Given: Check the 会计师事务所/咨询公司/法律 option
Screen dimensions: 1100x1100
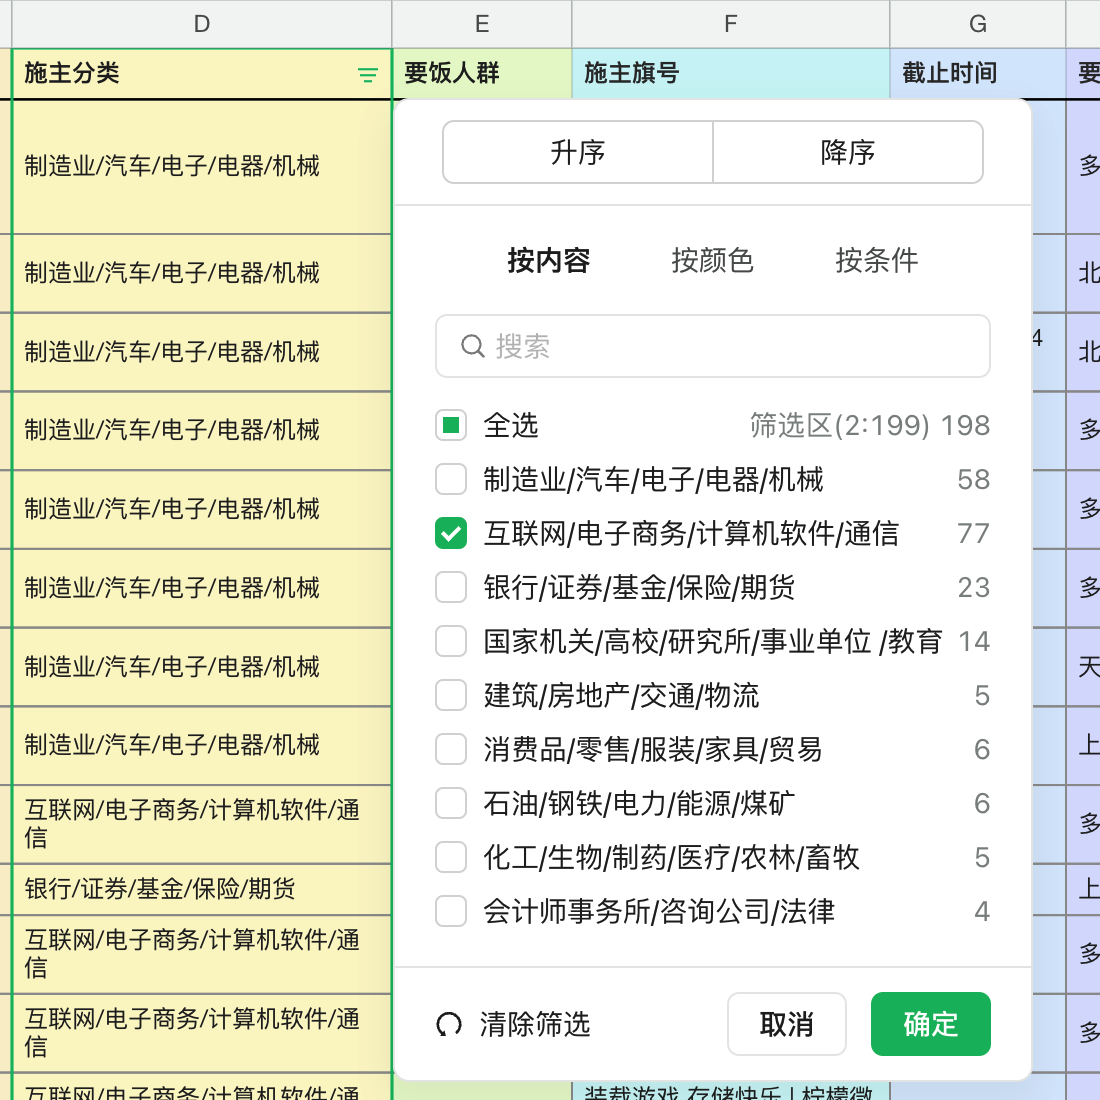Looking at the screenshot, I should pyautogui.click(x=451, y=912).
